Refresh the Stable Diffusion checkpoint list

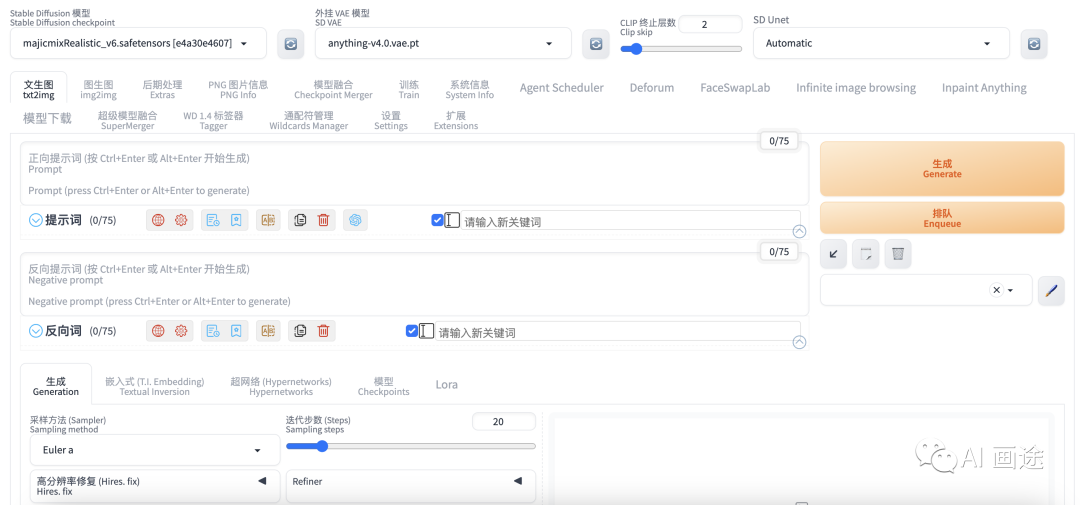coord(291,43)
